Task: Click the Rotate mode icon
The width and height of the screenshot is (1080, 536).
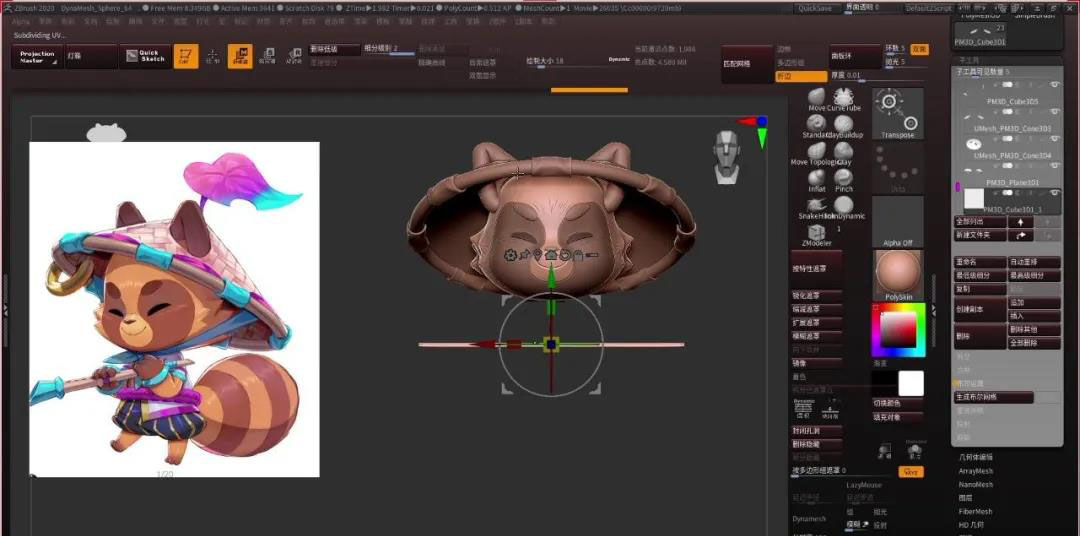Action: [294, 56]
